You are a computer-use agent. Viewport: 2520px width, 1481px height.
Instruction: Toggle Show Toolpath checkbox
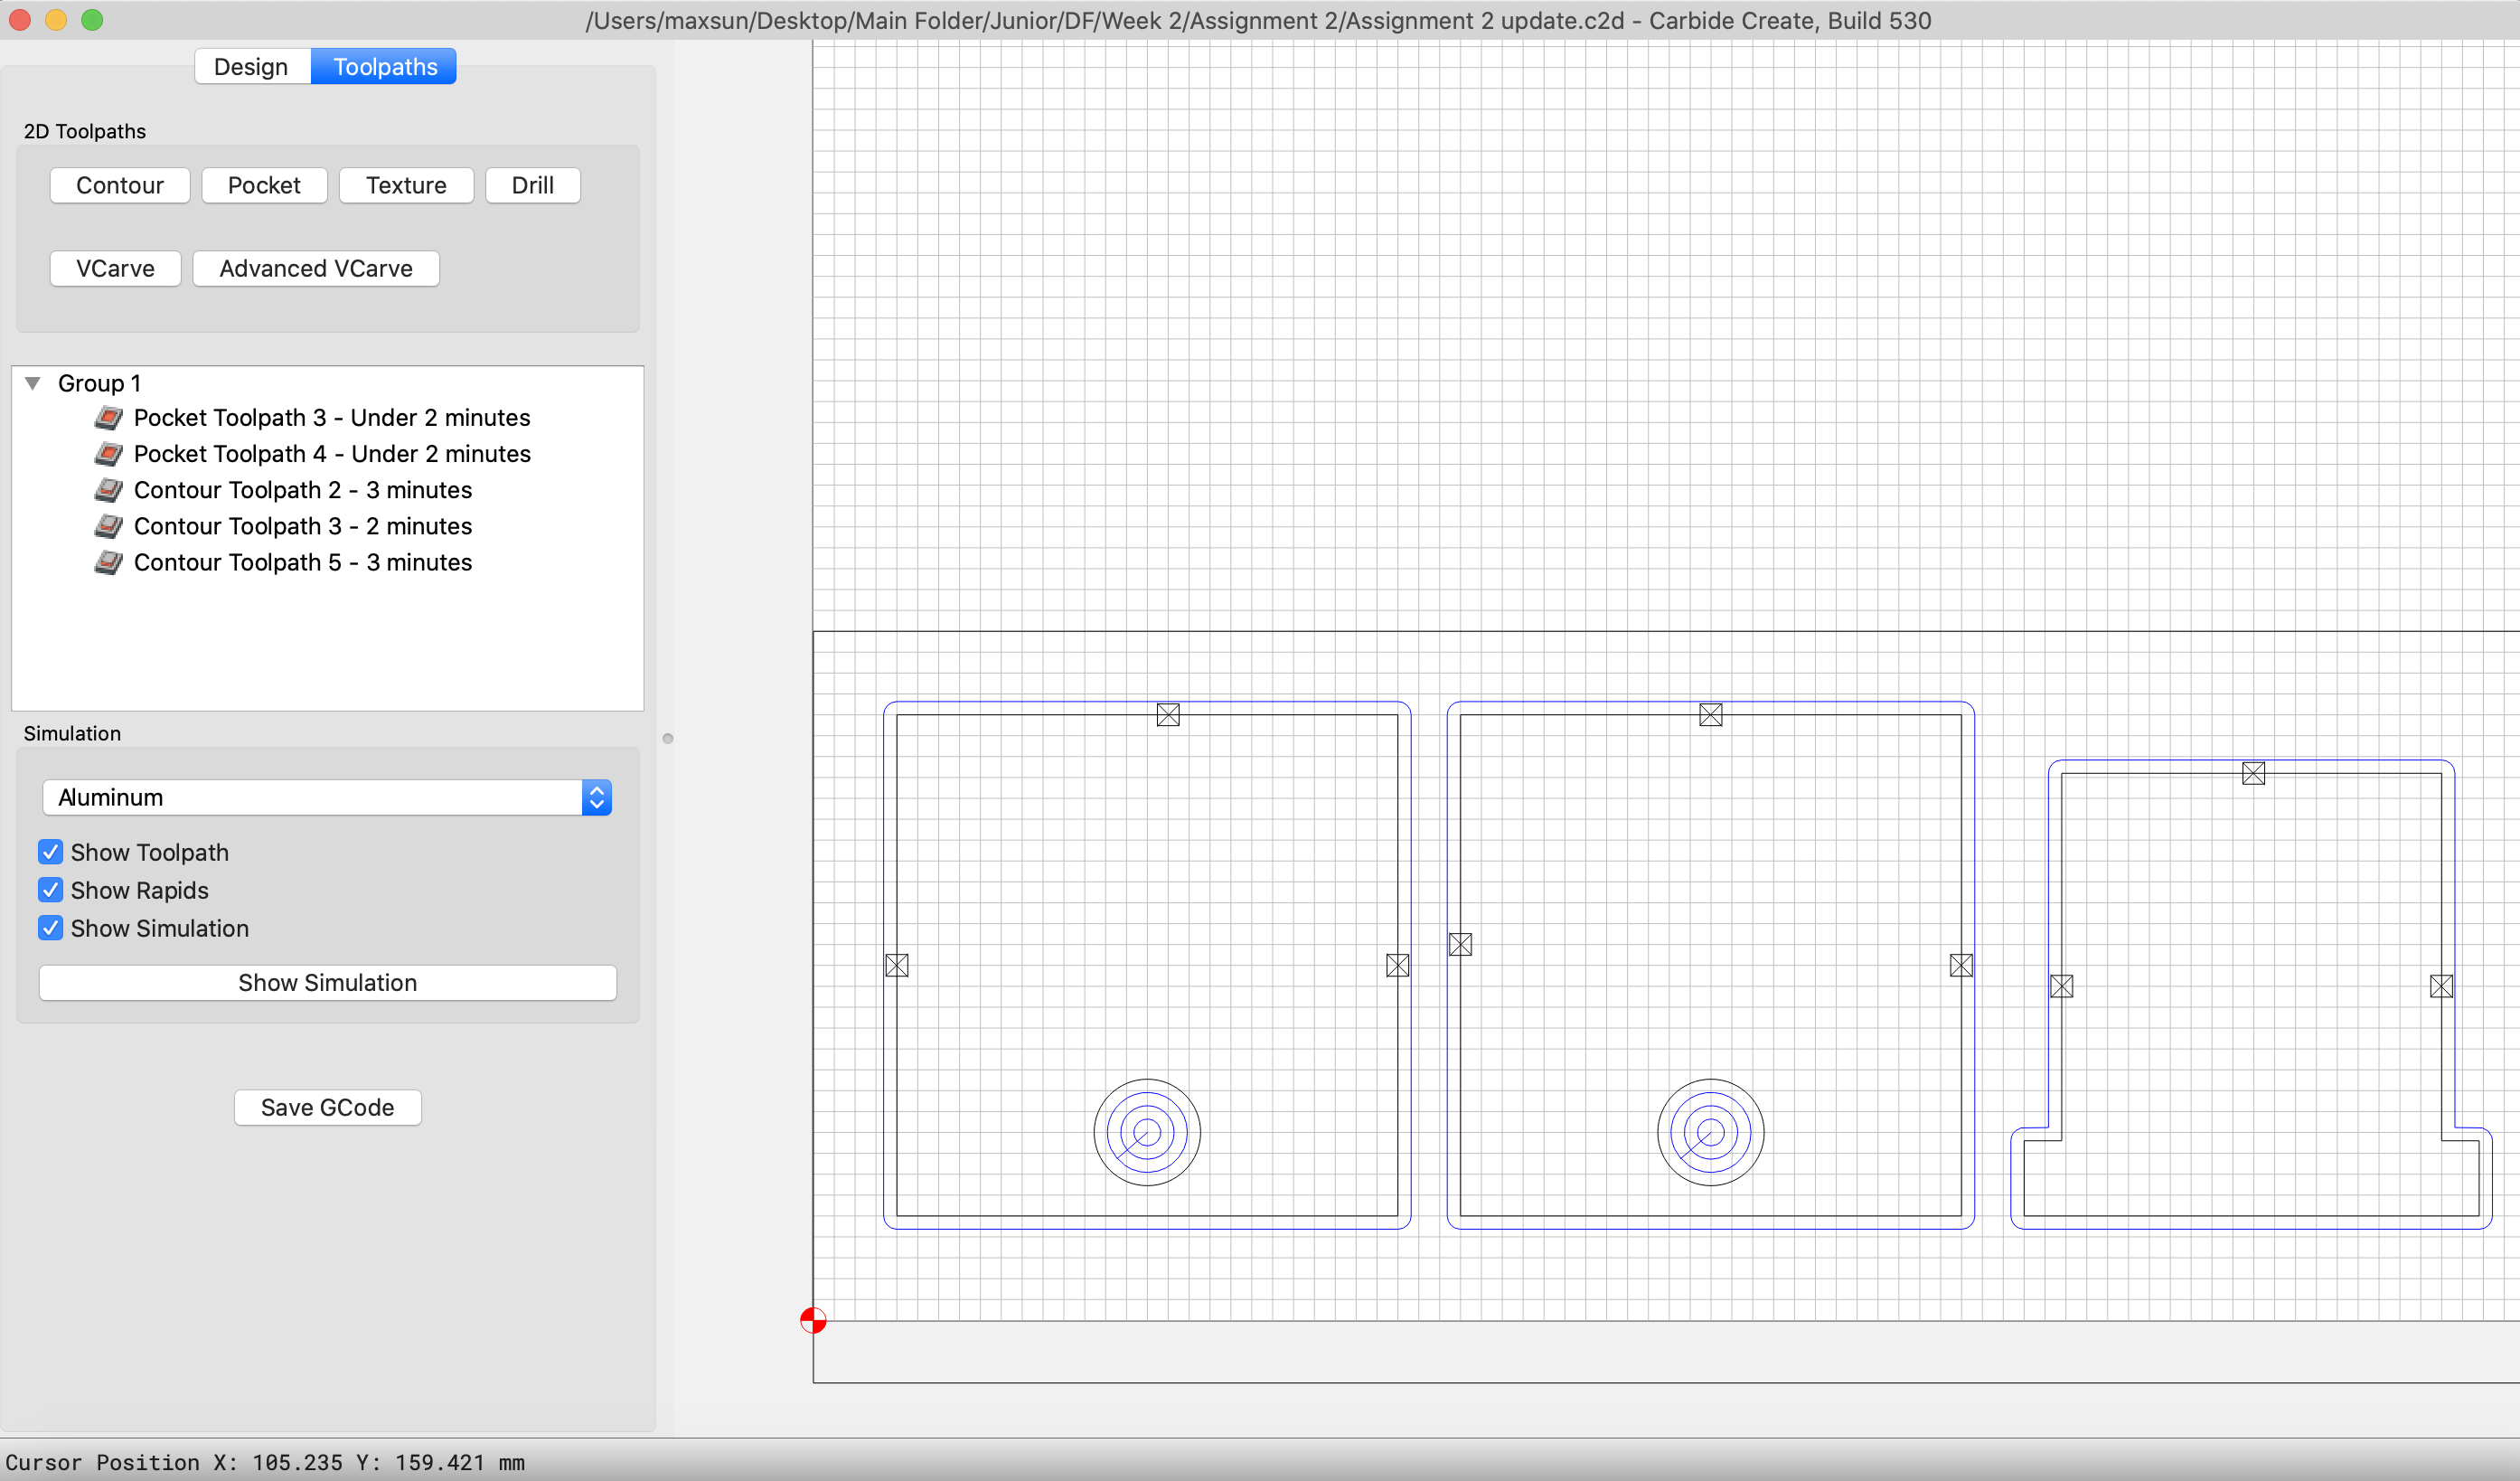[50, 852]
